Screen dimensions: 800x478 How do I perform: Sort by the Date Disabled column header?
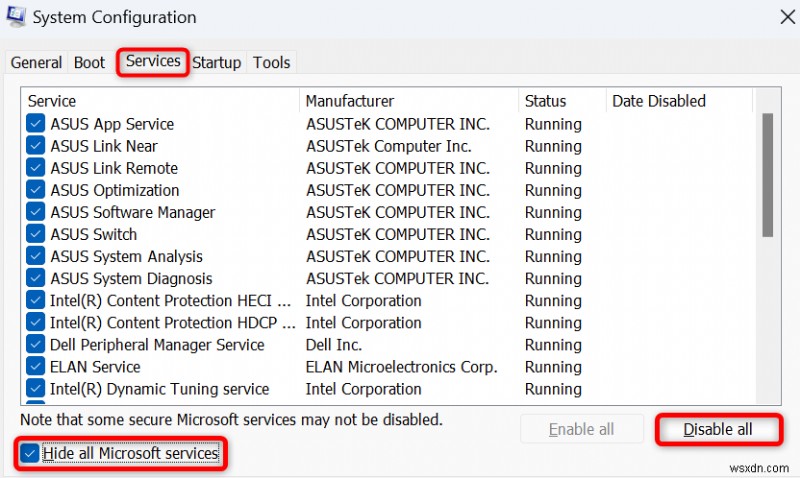680,100
